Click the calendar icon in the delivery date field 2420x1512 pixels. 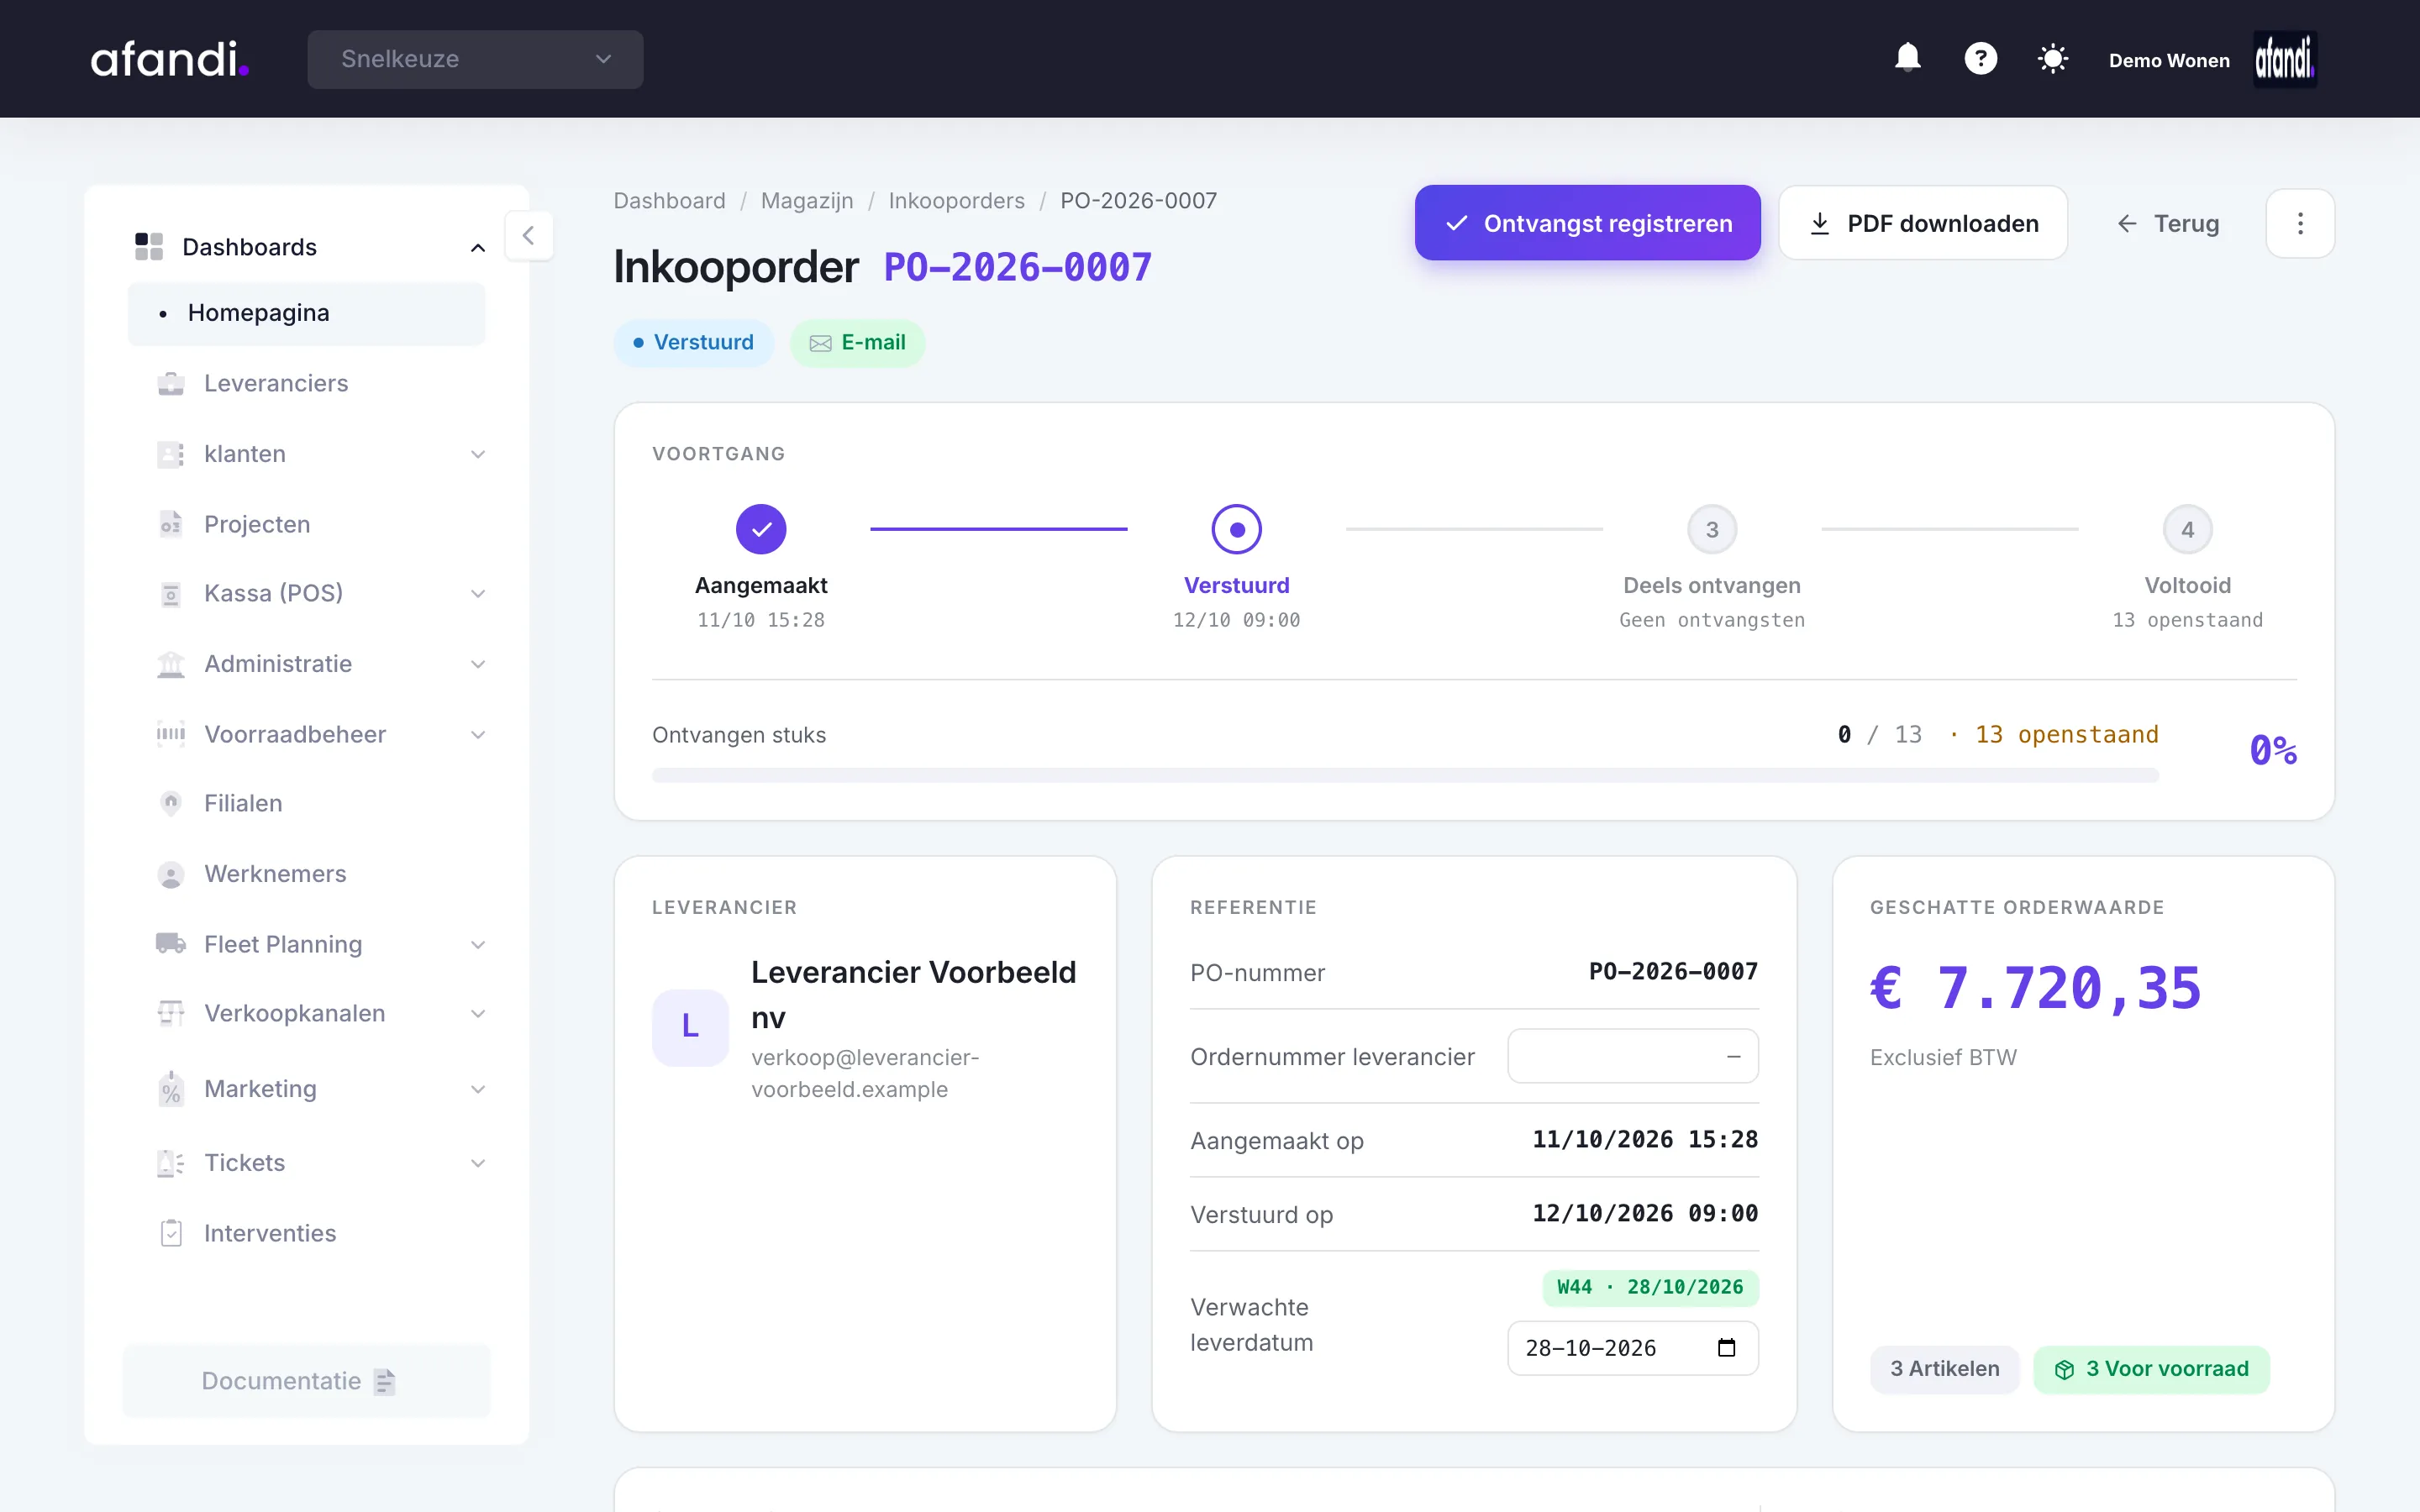(1726, 1347)
